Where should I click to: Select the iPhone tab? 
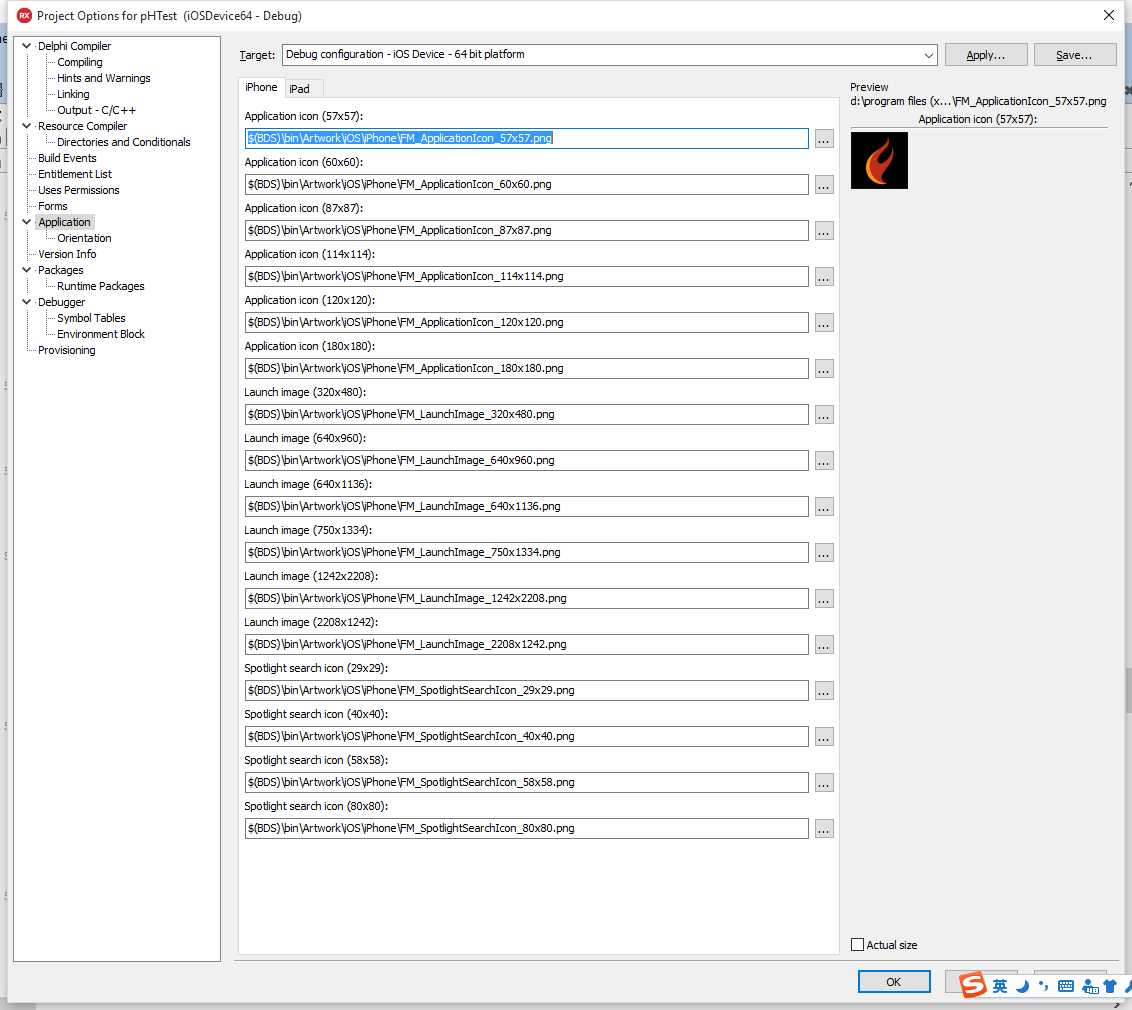click(261, 87)
